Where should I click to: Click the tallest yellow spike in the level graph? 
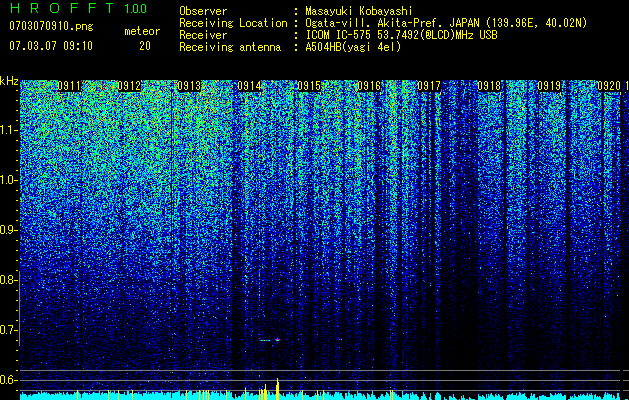click(x=277, y=388)
